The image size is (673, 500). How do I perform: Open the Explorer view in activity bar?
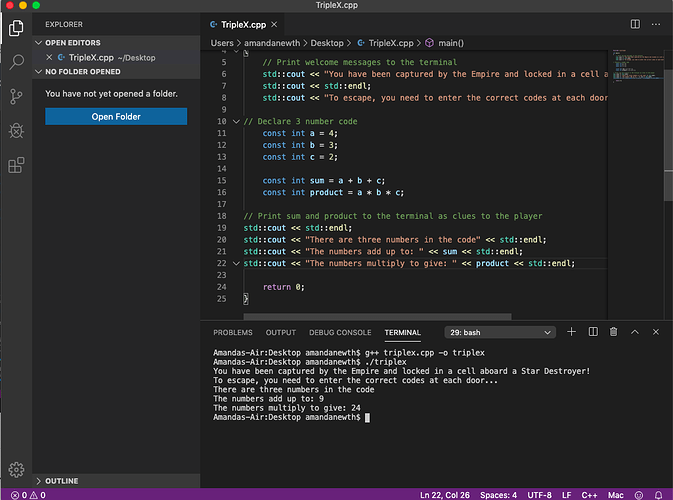16,28
